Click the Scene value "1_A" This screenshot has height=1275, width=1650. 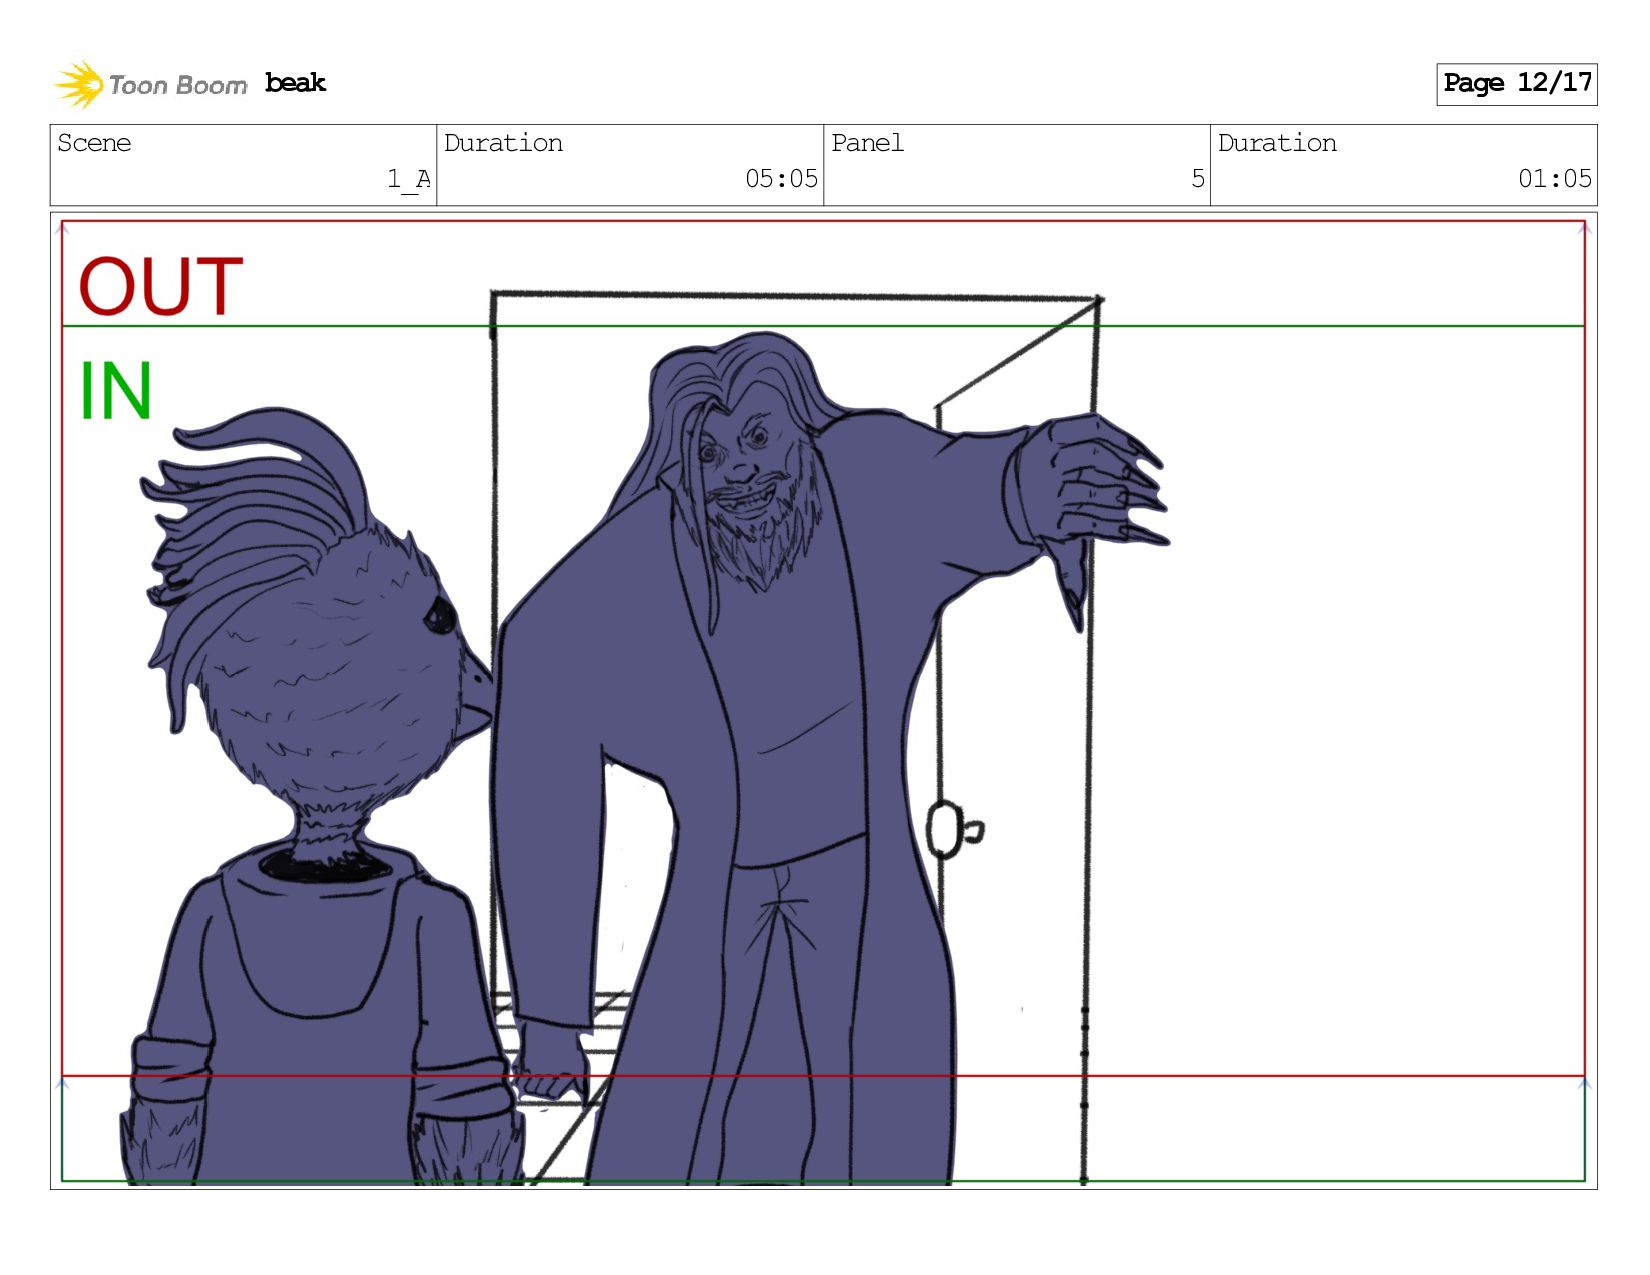tap(409, 179)
